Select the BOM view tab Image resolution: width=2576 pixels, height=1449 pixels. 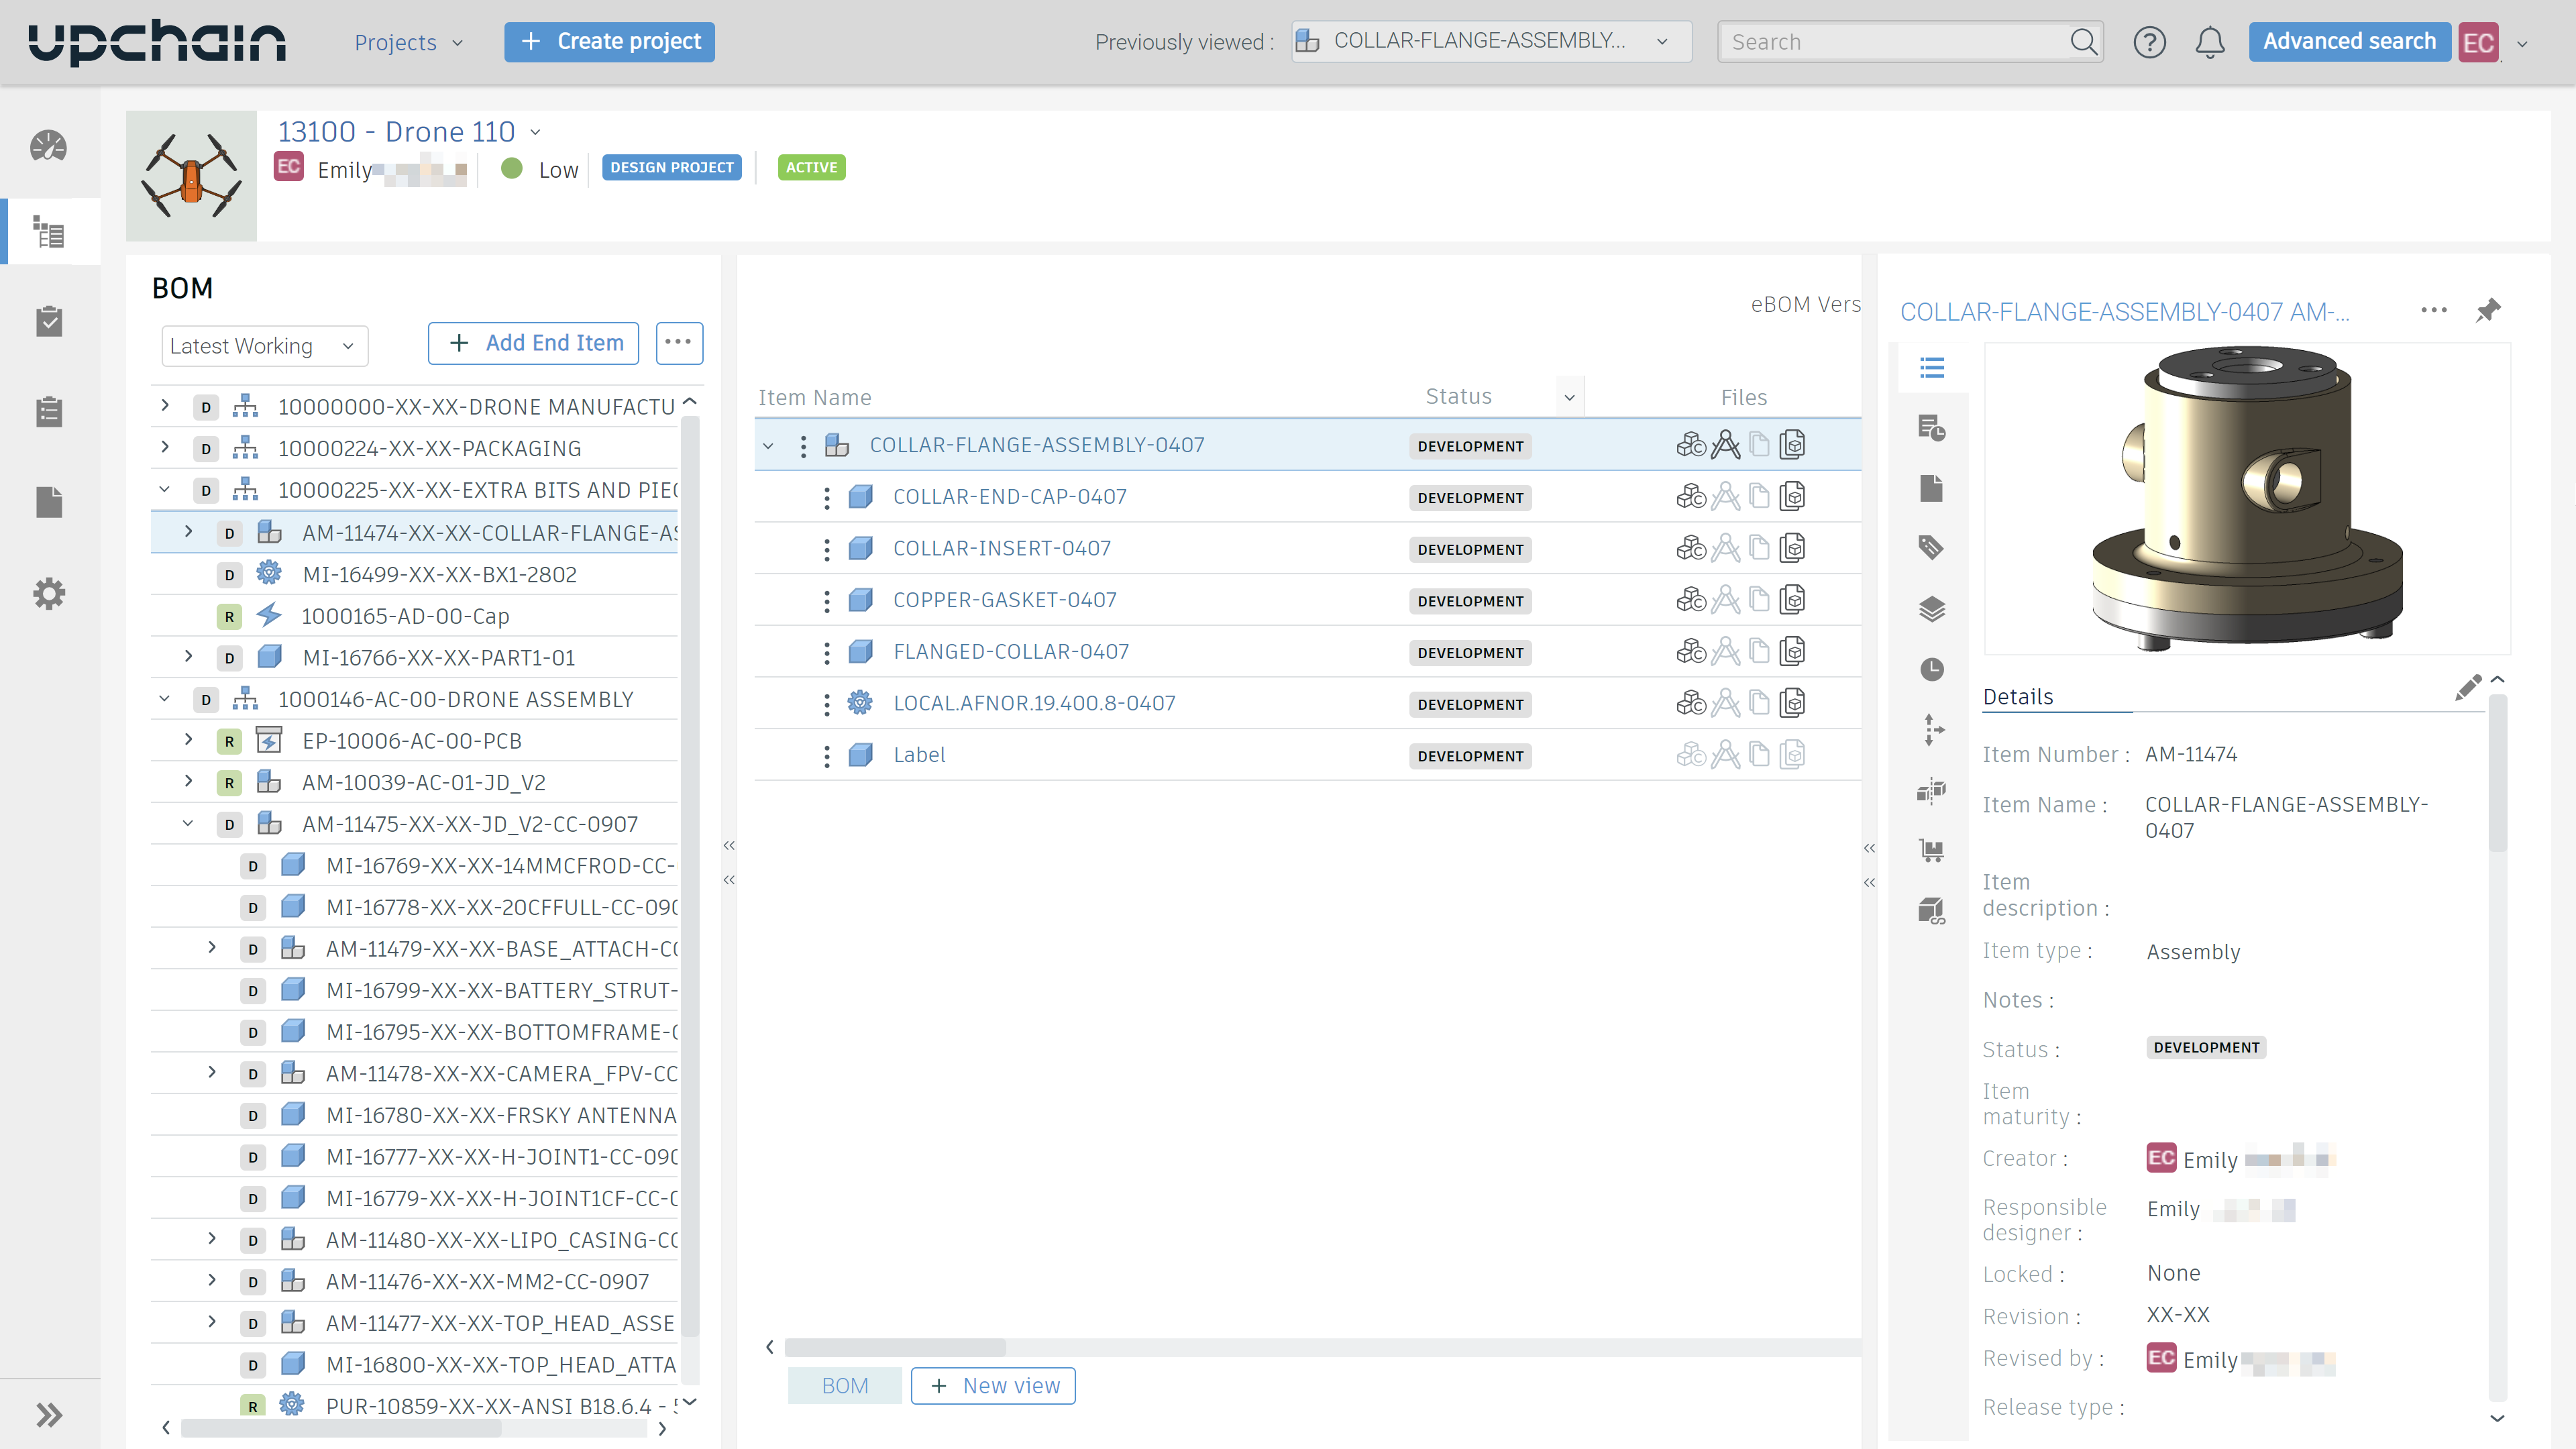pos(844,1386)
